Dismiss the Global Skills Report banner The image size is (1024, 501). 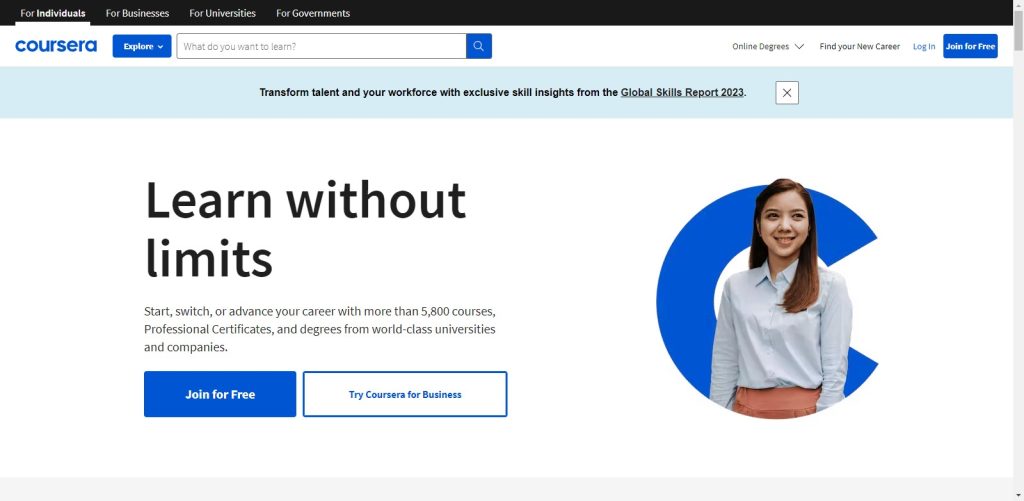787,93
